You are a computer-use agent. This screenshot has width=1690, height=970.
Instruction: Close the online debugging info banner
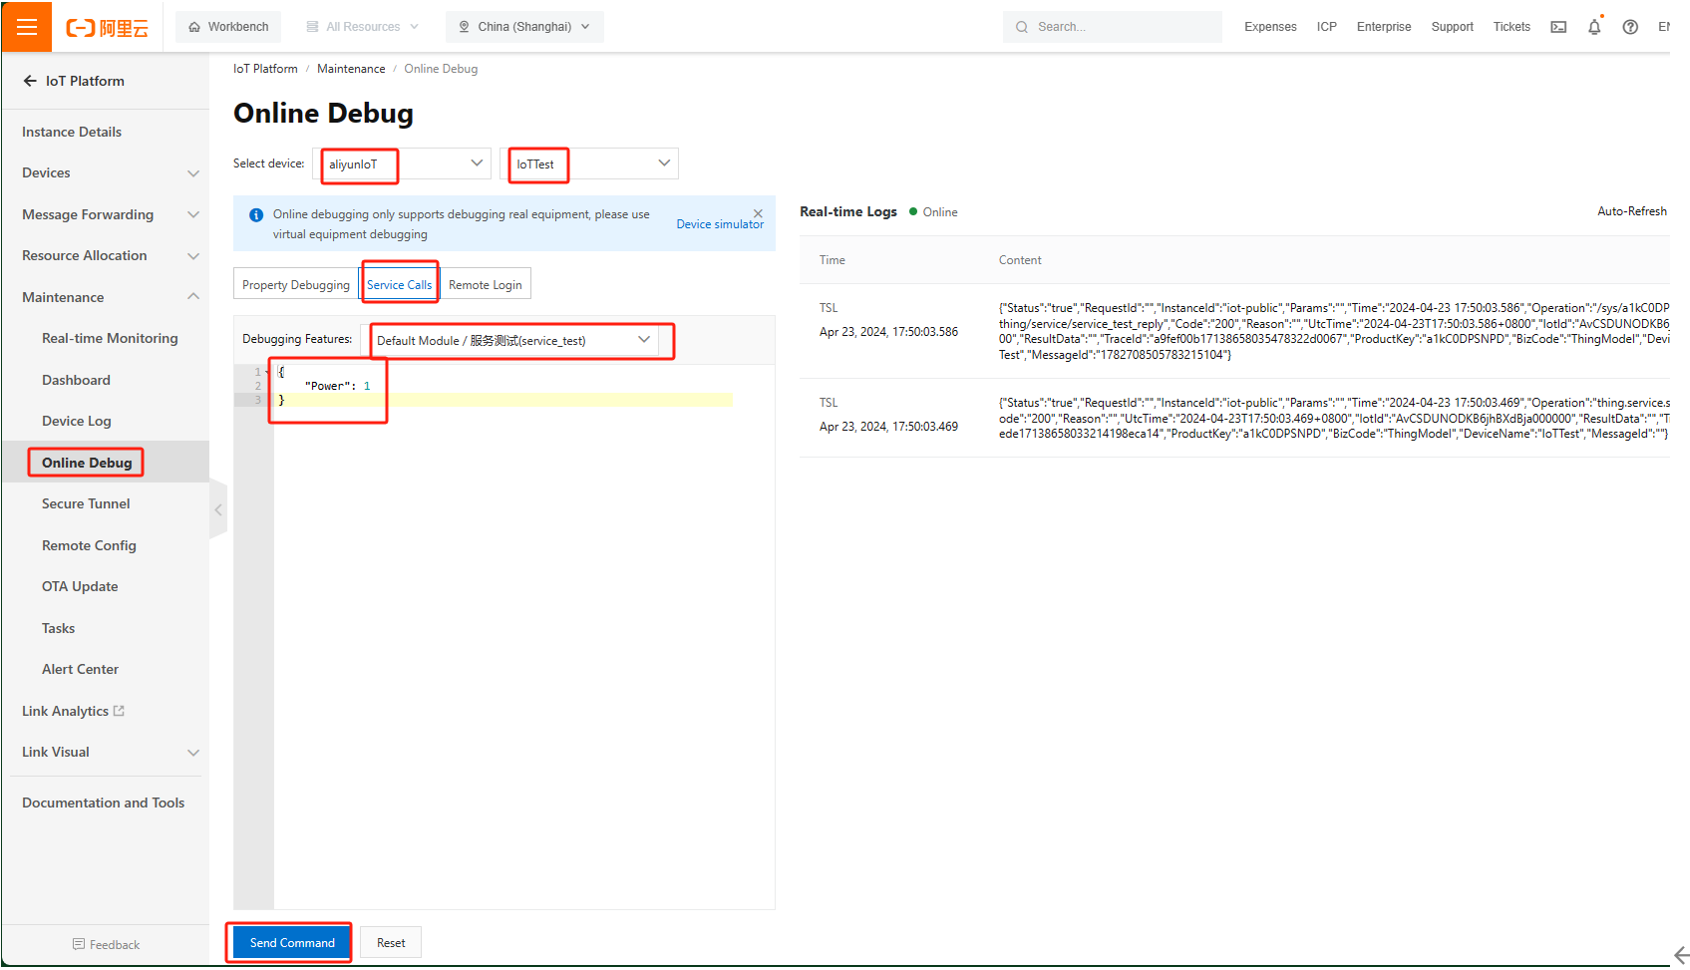tap(758, 213)
